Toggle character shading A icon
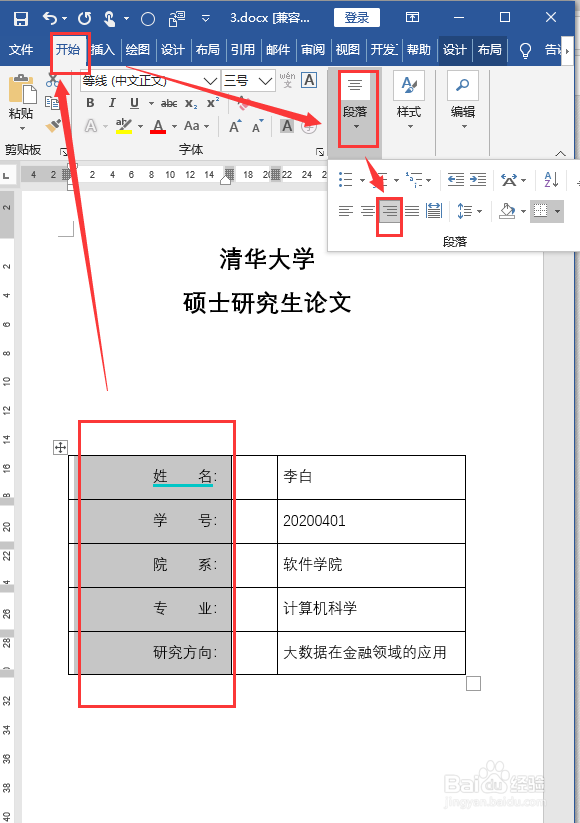This screenshot has width=580, height=823. 287,126
